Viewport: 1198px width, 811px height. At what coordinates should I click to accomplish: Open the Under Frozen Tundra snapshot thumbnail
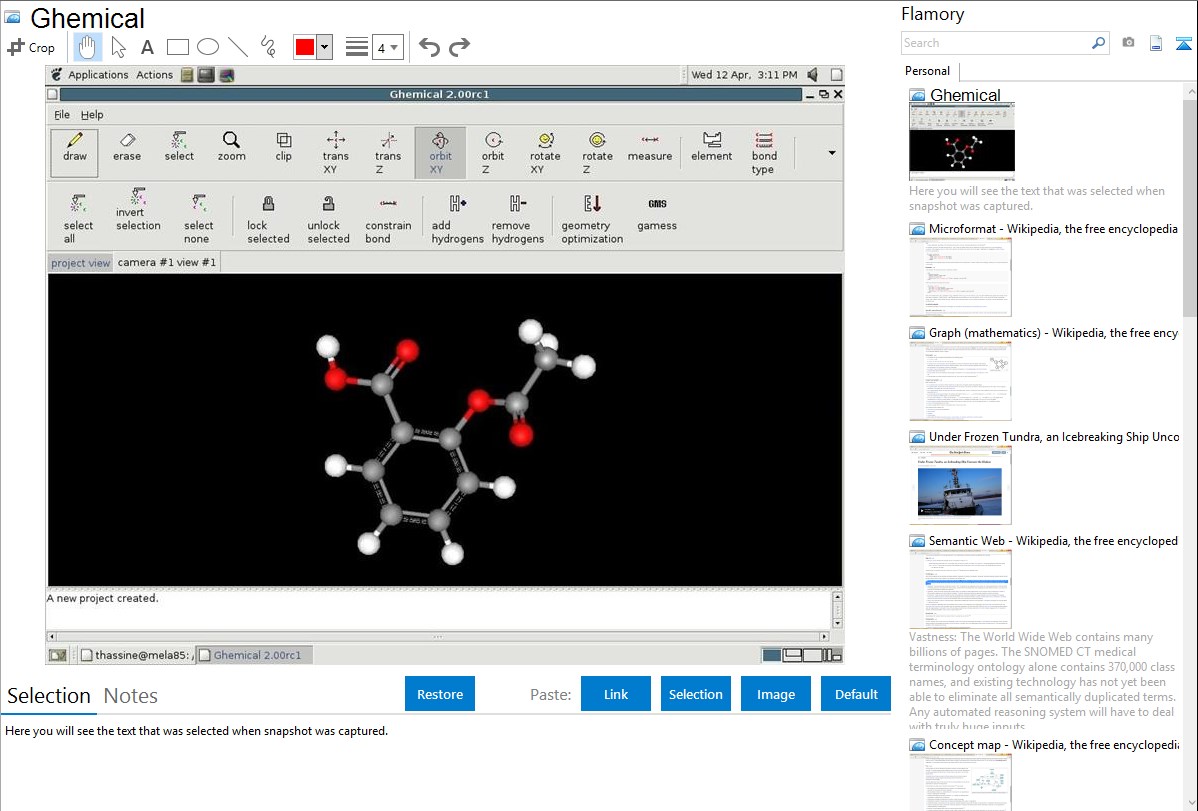(960, 485)
